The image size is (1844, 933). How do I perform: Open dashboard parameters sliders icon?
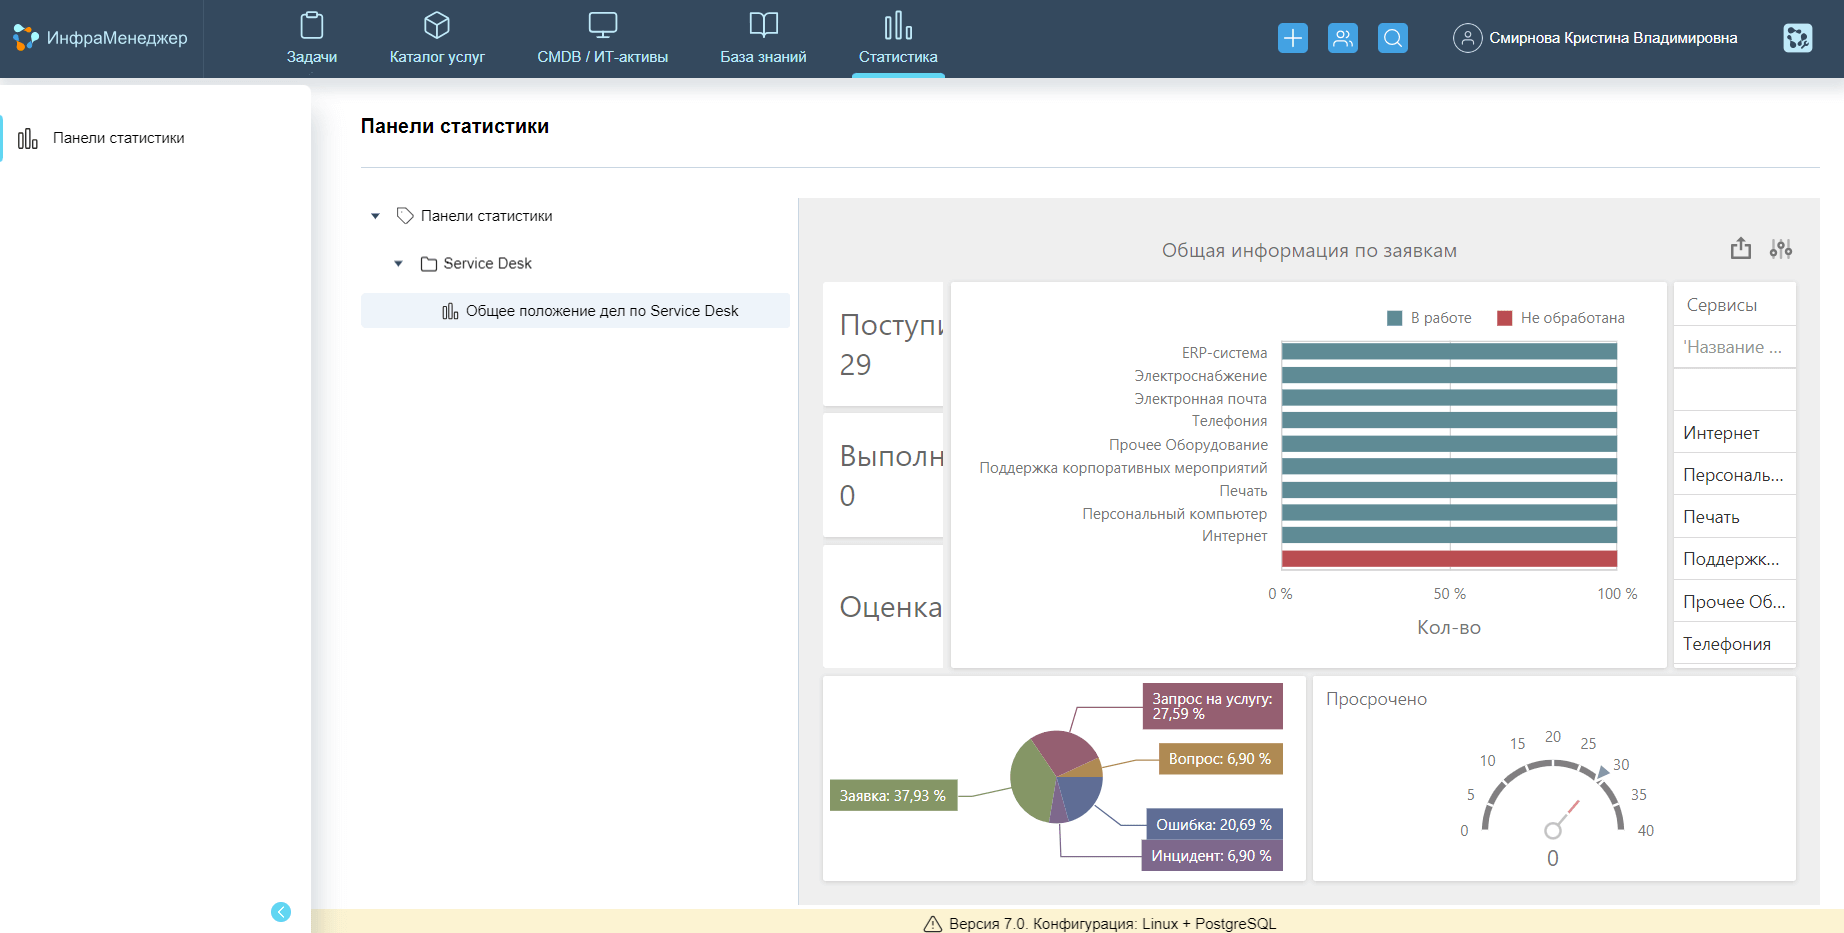point(1781,248)
